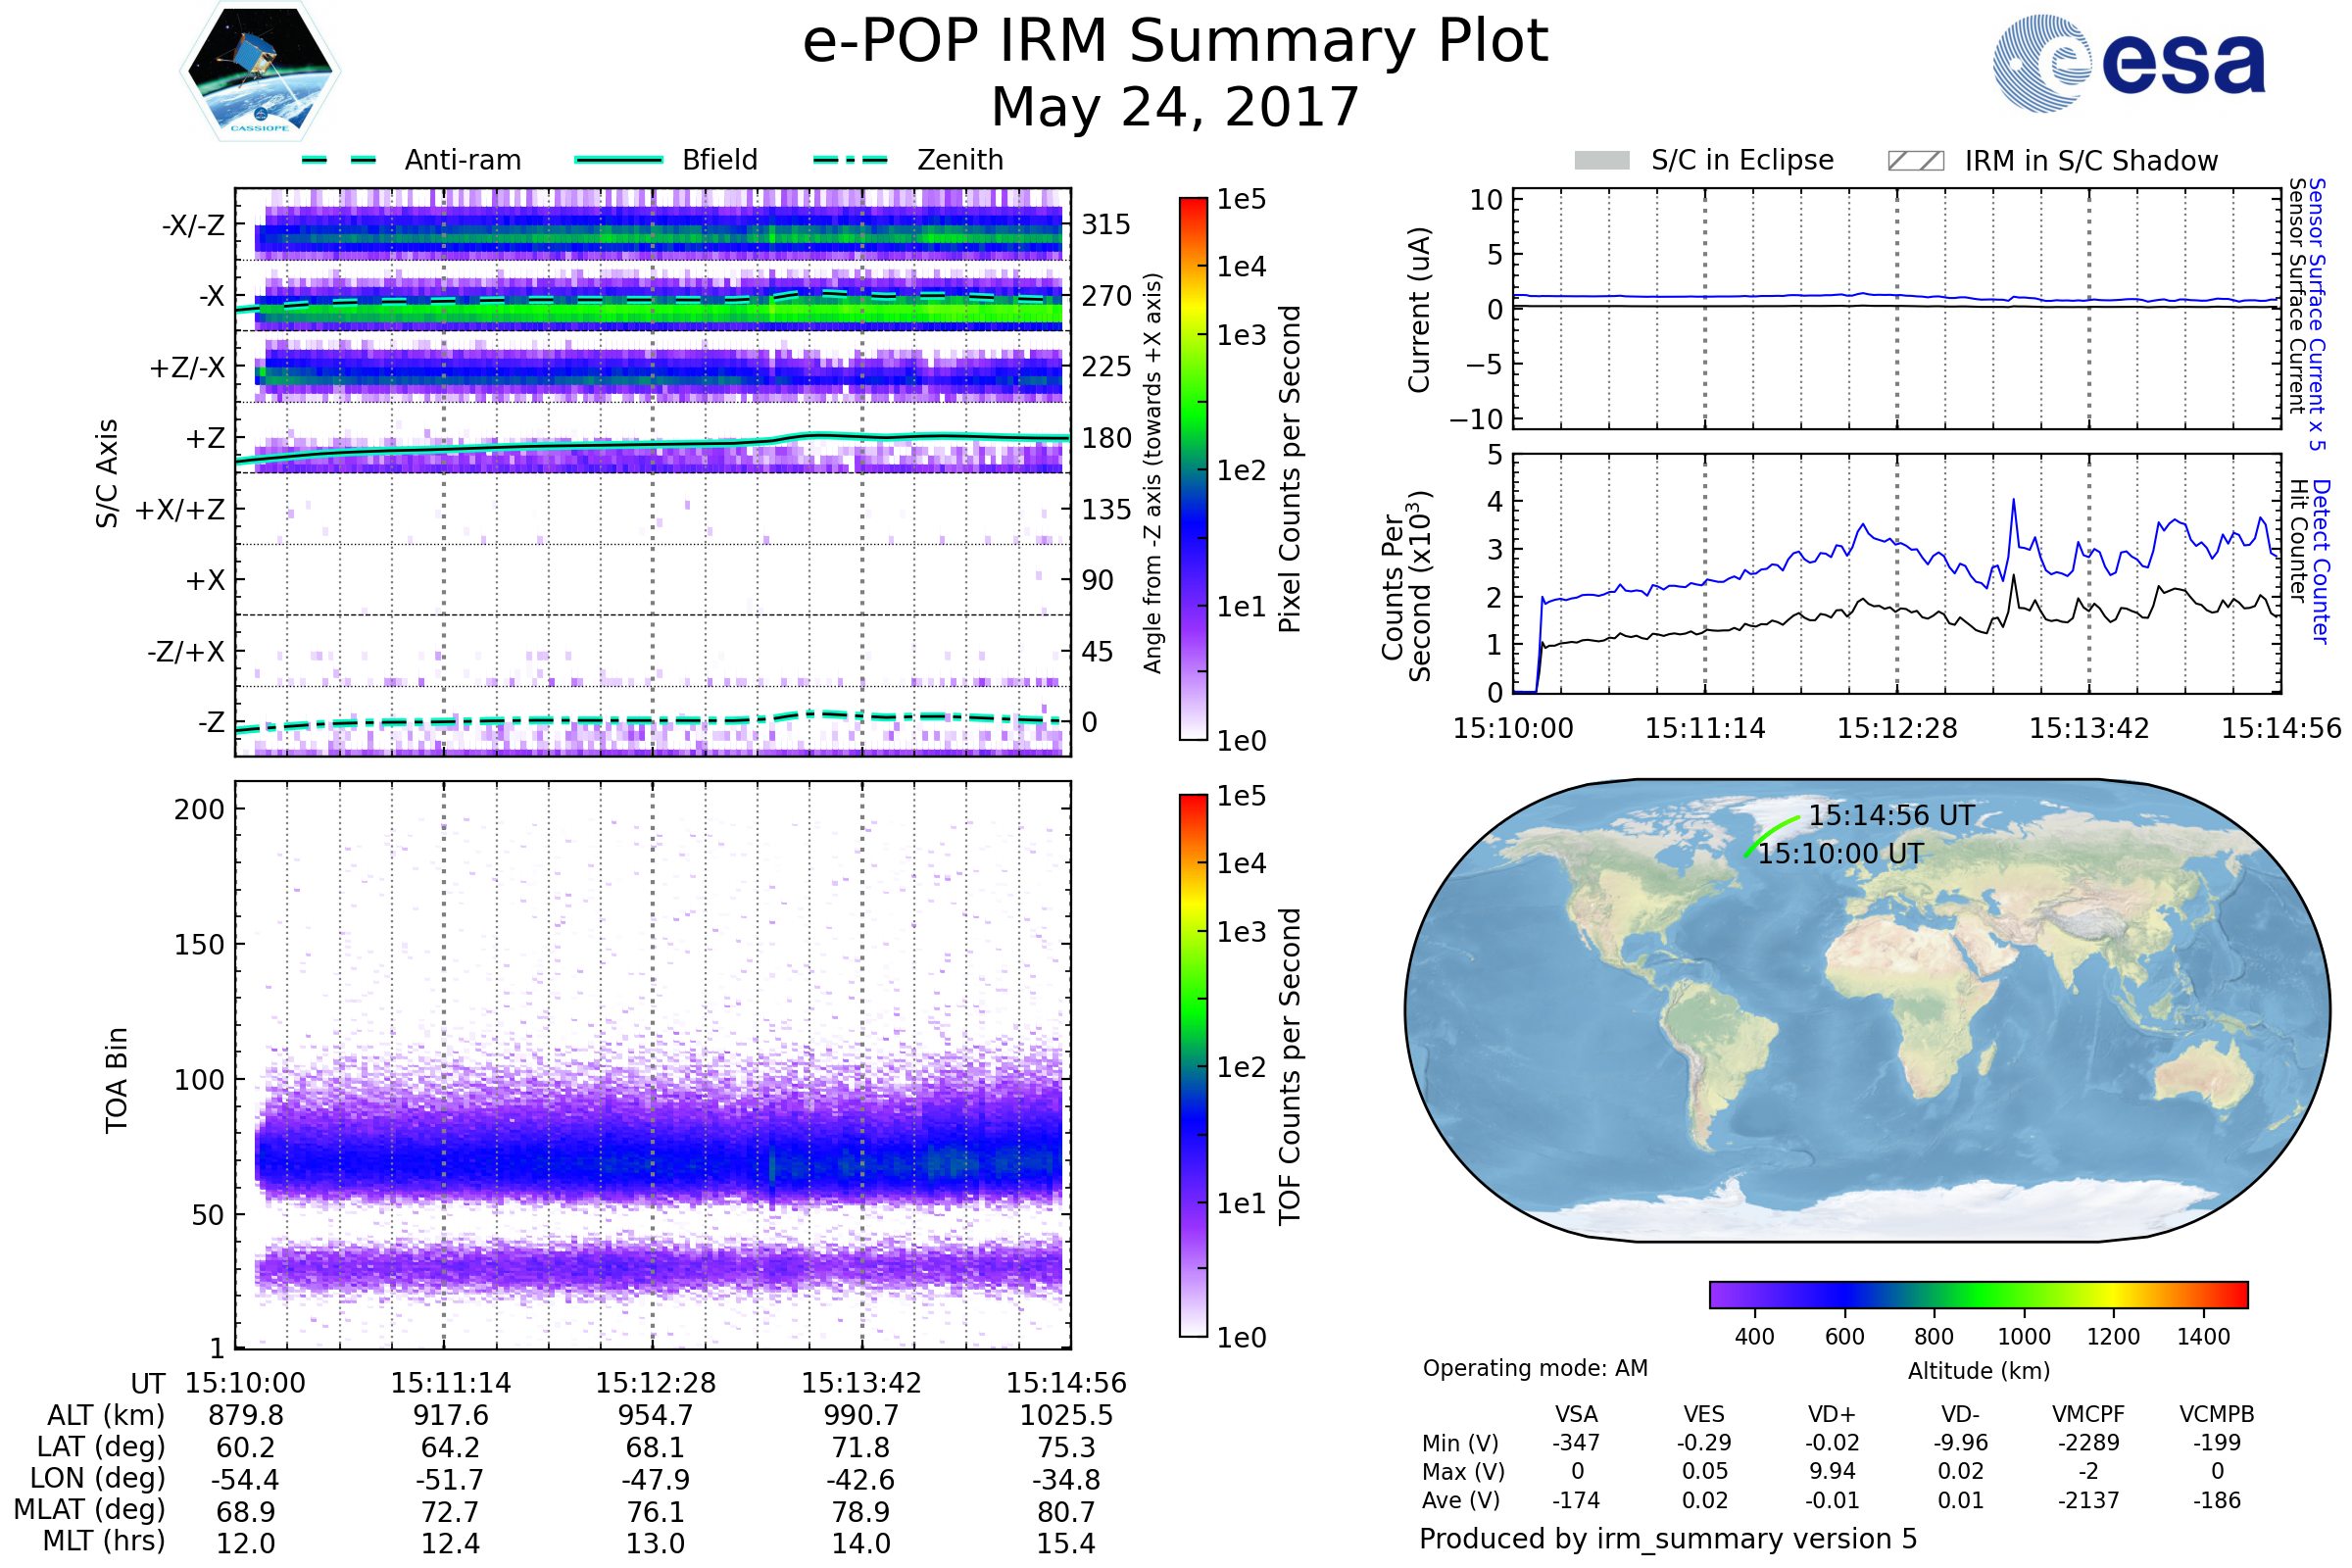Click the Produced by irm_summary version 5 text
Viewport: 2352px width, 1568px height.
tap(1668, 1539)
